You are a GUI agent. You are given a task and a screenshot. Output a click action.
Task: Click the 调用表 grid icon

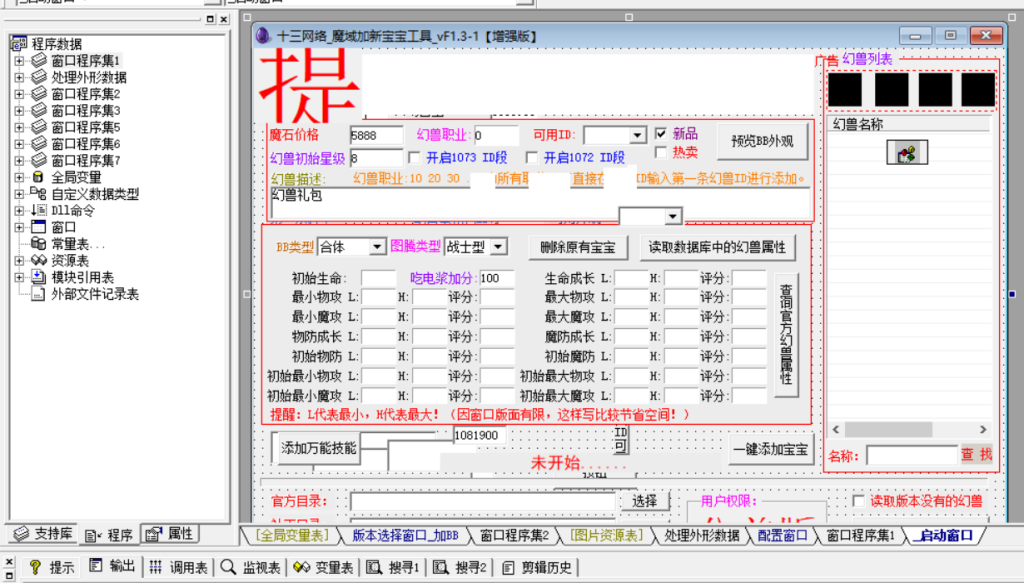click(155, 567)
